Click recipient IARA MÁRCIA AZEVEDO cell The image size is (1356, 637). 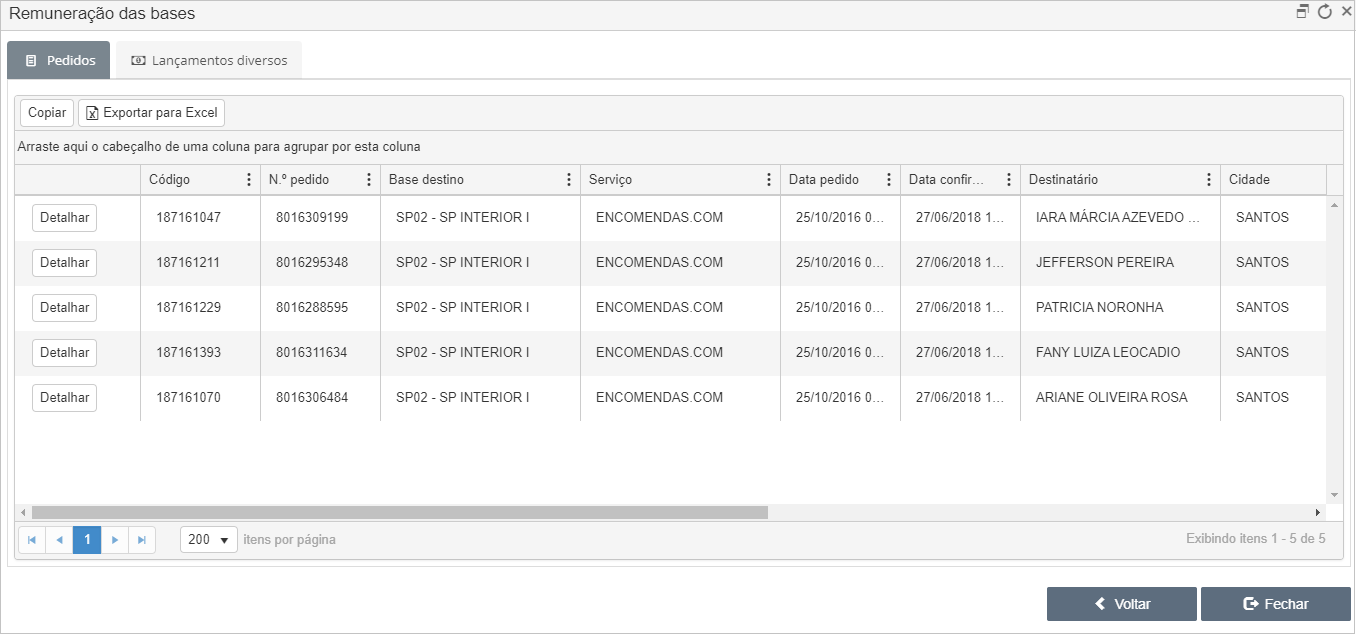tap(1121, 218)
